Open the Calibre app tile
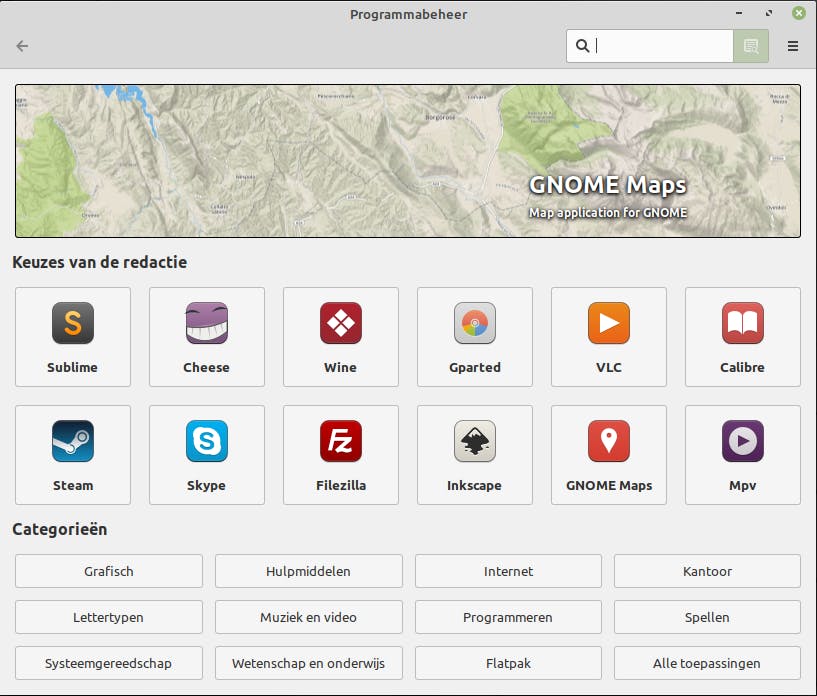This screenshot has width=817, height=696. 742,337
